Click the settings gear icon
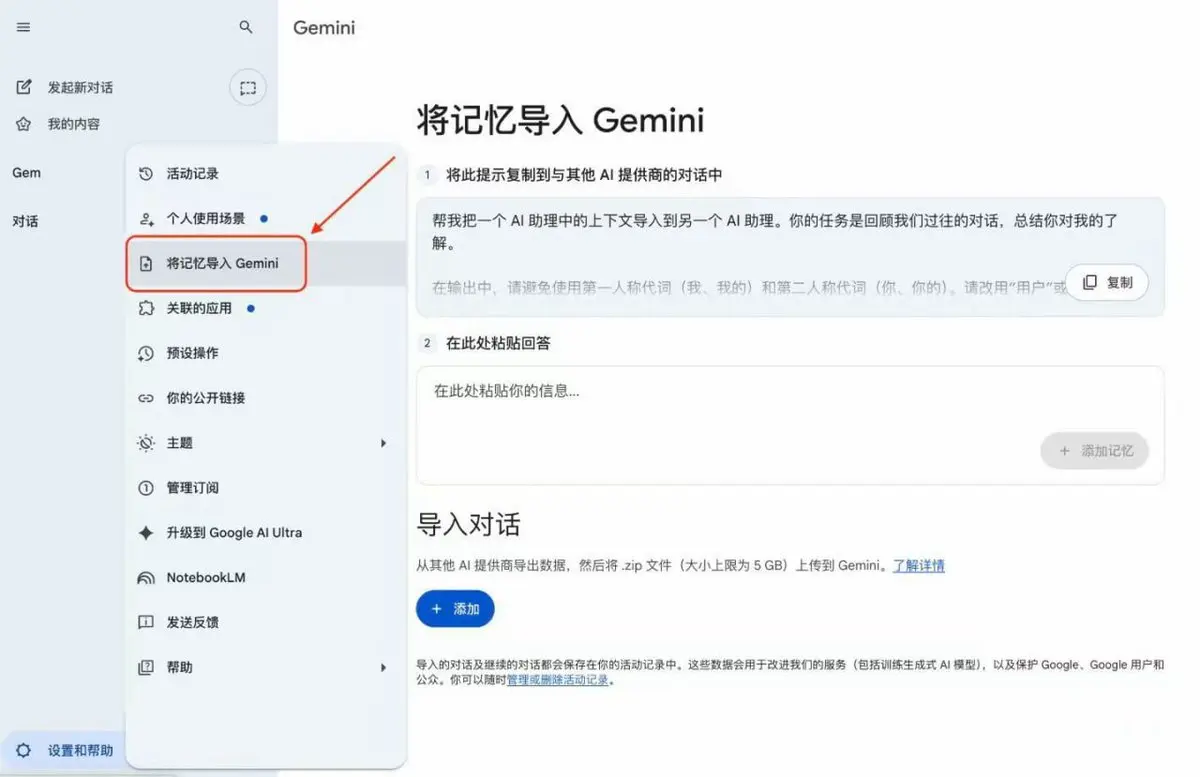 tap(24, 750)
